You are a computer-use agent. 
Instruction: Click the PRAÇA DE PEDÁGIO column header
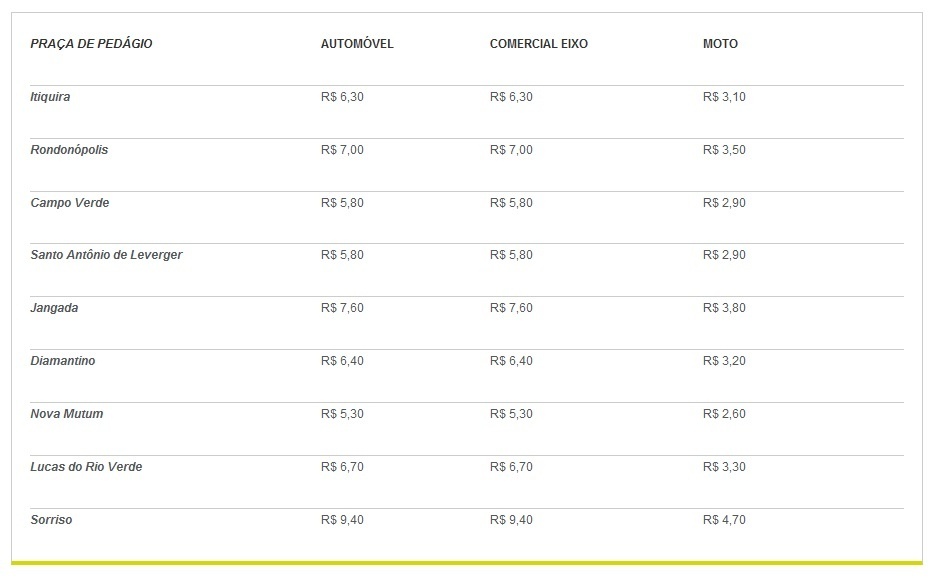pyautogui.click(x=91, y=44)
